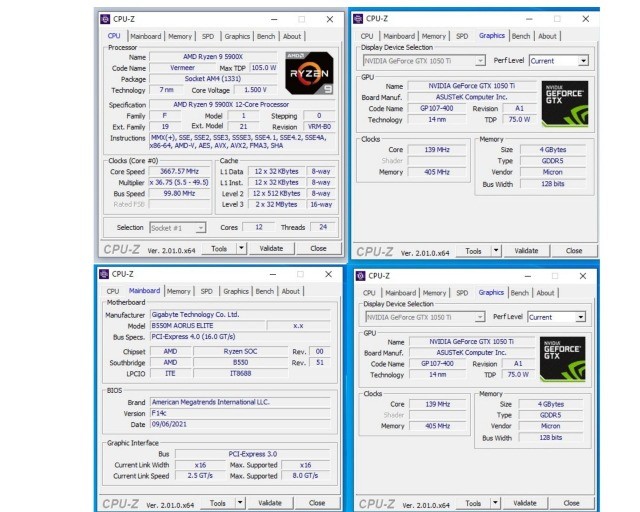Viewport: 640px width, 512px height.
Task: Click the motherboard Model field B550M AORUS ELITE
Action: click(x=207, y=326)
